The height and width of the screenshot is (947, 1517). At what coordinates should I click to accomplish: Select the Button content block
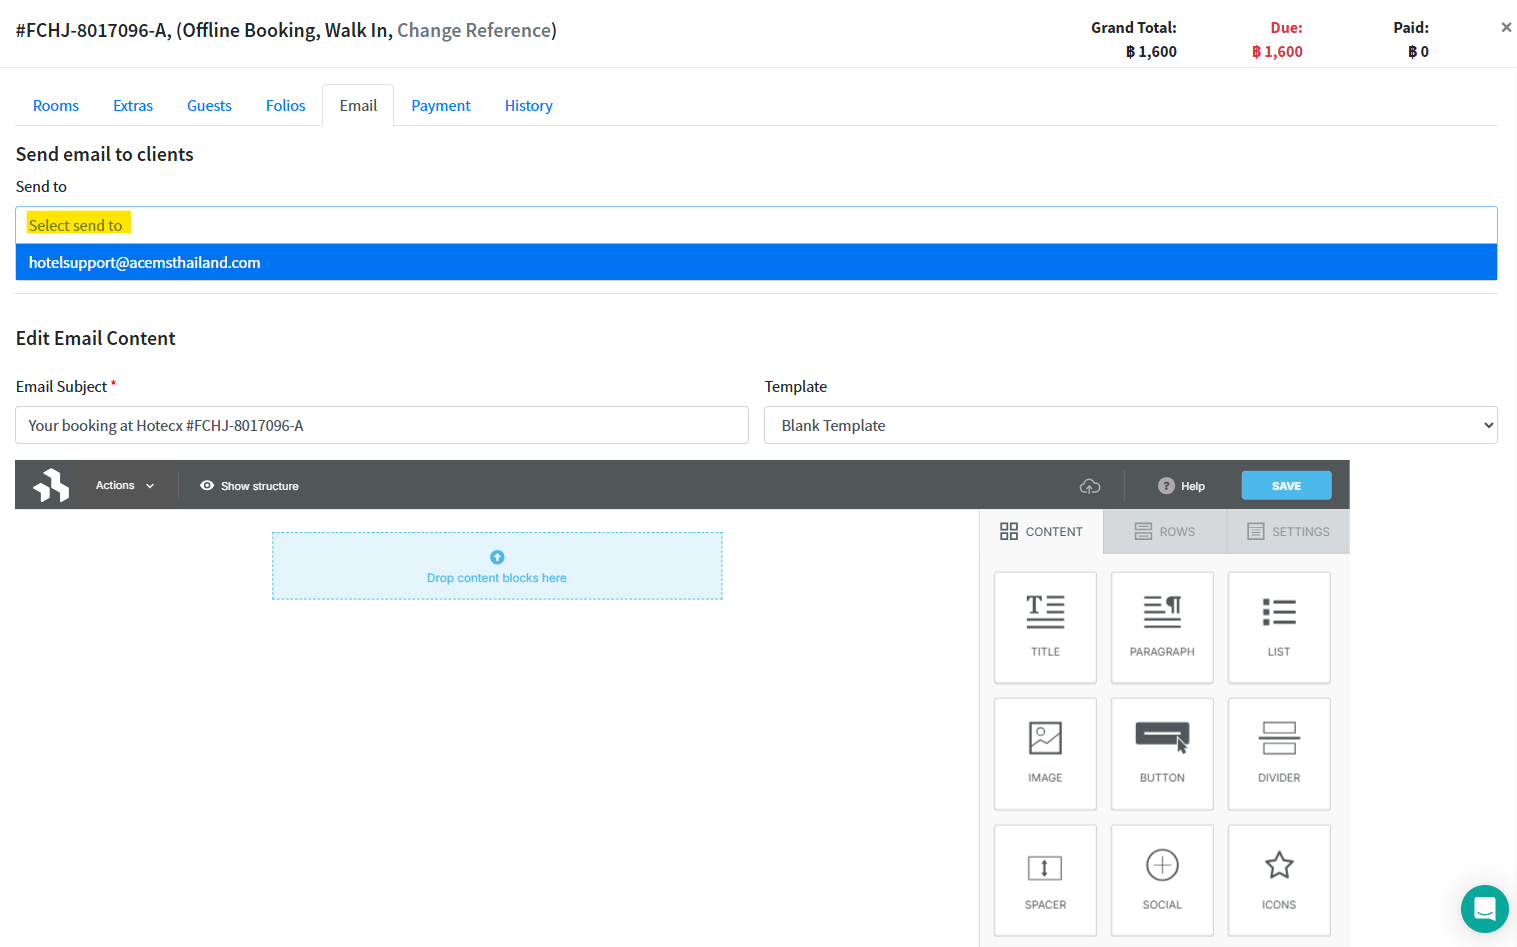coord(1161,753)
